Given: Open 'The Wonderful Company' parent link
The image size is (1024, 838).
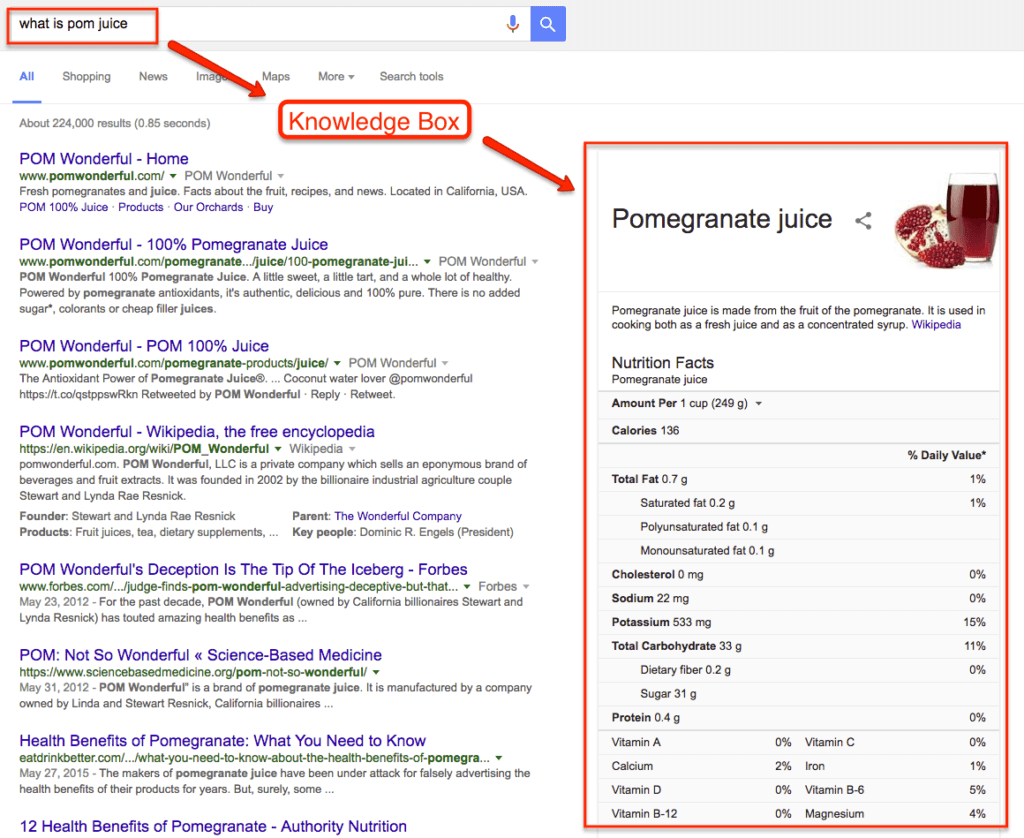Looking at the screenshot, I should coord(398,516).
